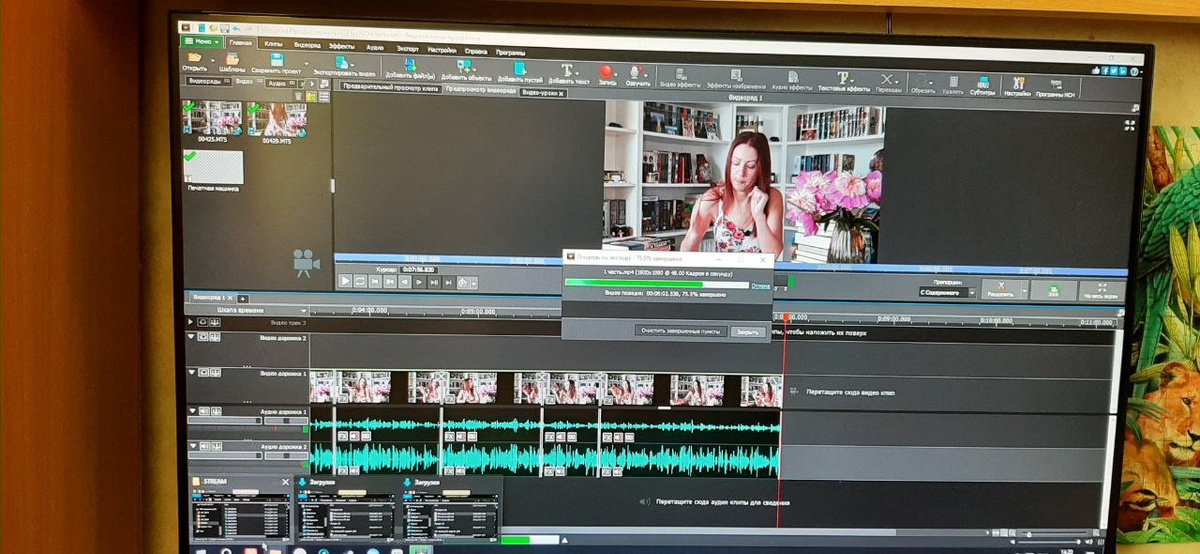
Task: Select the Печатная машинка clip thumbnail
Action: (213, 167)
